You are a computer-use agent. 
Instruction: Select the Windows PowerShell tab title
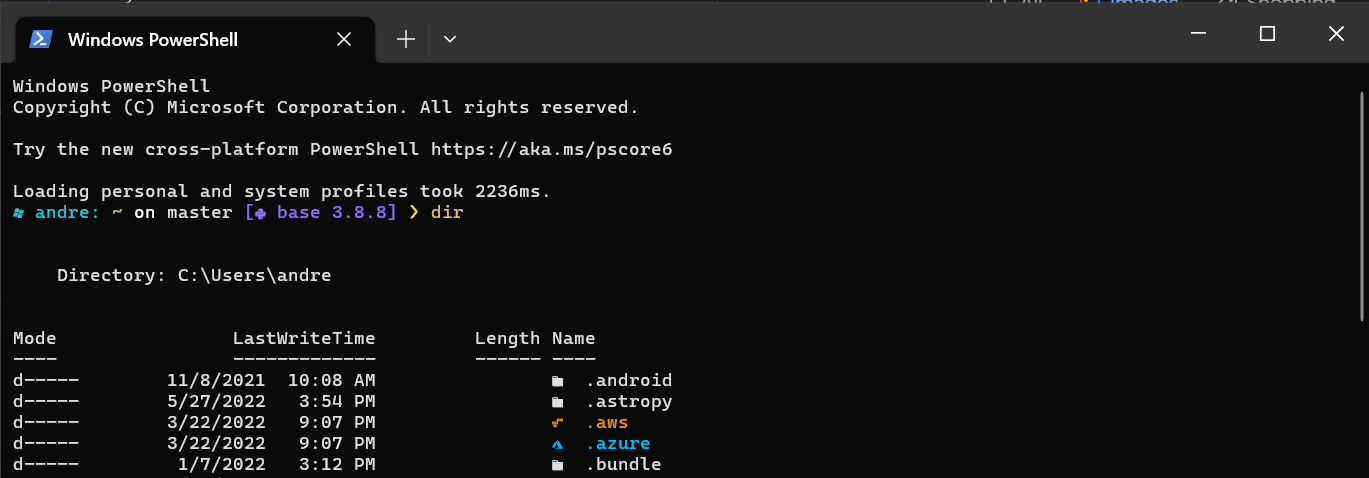[x=152, y=40]
